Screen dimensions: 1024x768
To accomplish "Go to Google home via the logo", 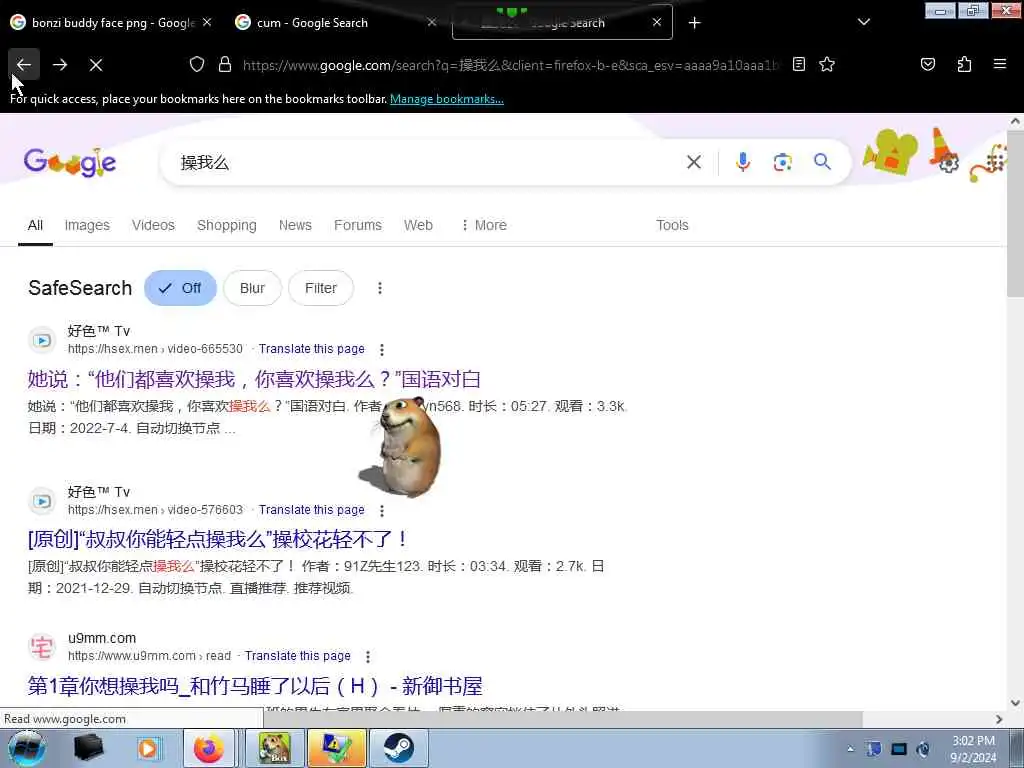I will [x=70, y=162].
